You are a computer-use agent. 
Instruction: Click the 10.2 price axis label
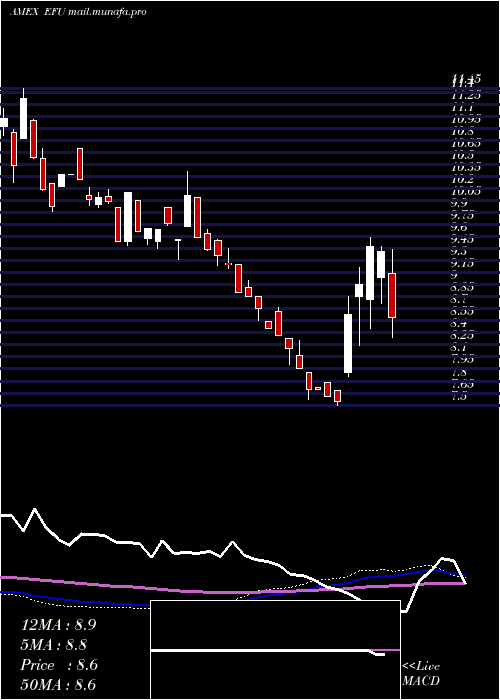click(x=462, y=179)
